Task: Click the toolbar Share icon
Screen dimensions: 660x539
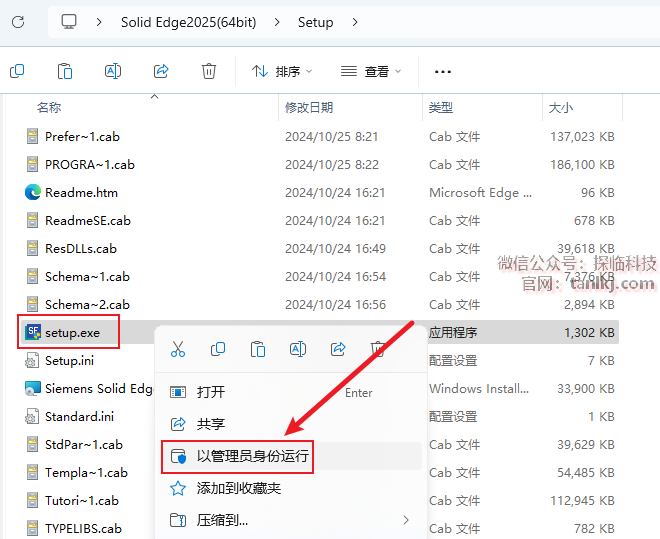Action: 161,71
